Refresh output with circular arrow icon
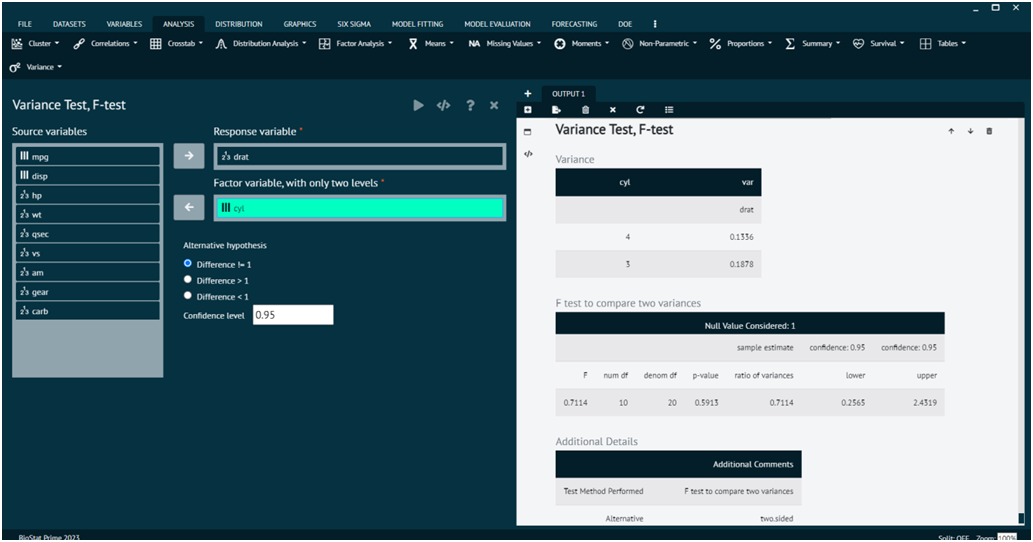 640,110
